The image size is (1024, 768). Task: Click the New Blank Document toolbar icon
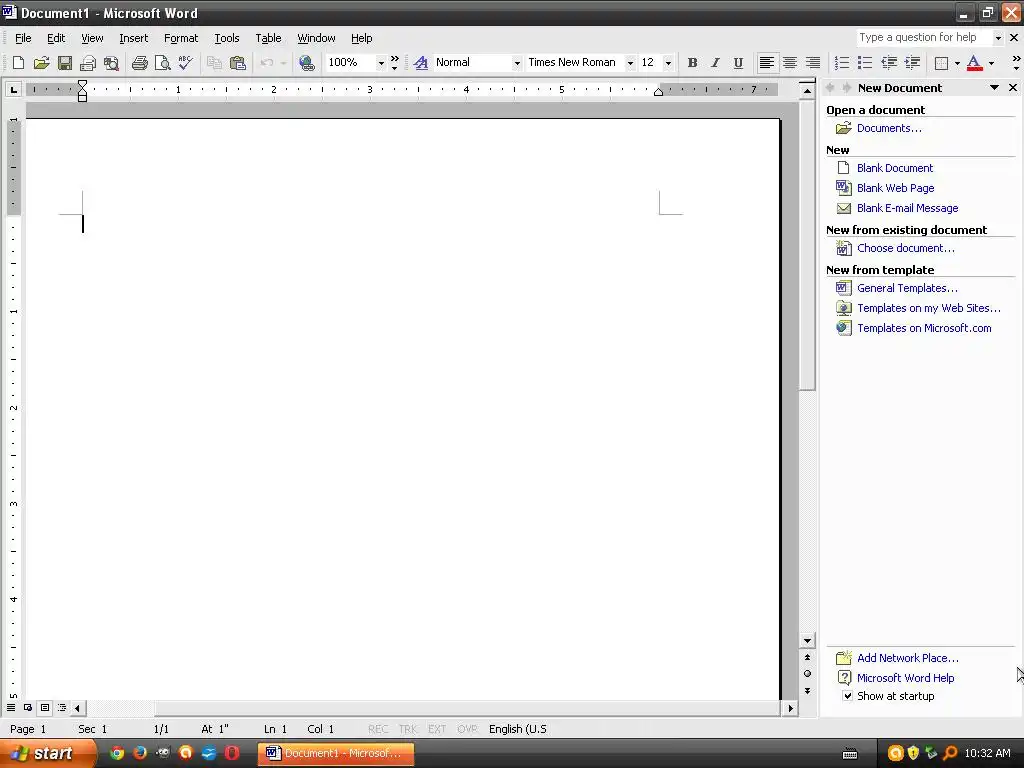point(18,63)
